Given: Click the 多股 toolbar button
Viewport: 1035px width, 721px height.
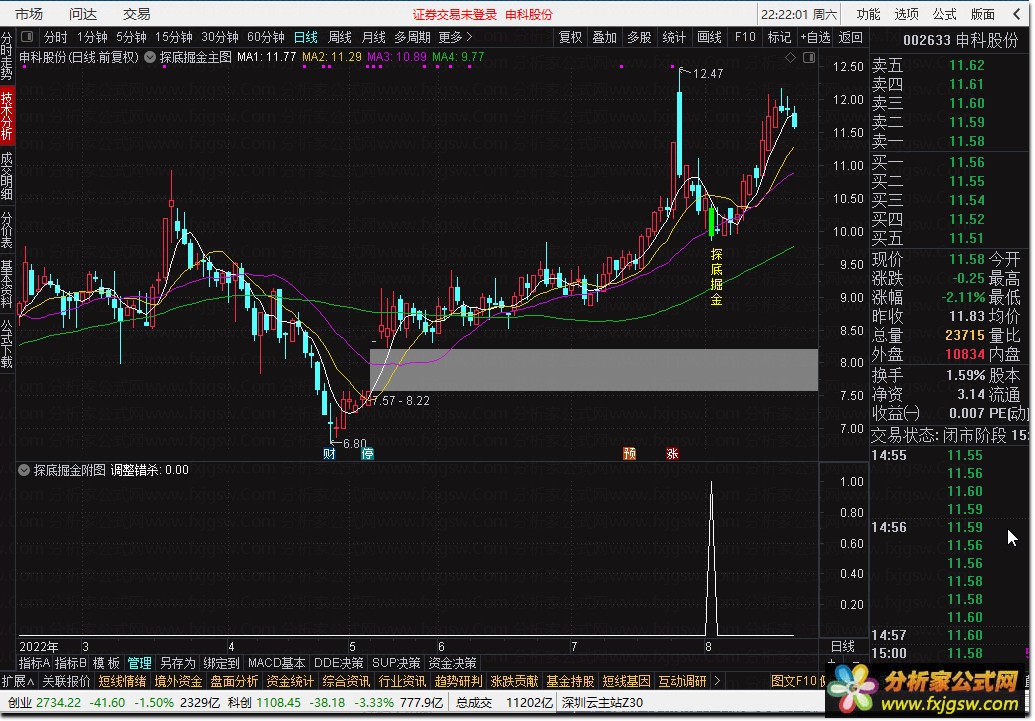Looking at the screenshot, I should [x=639, y=37].
